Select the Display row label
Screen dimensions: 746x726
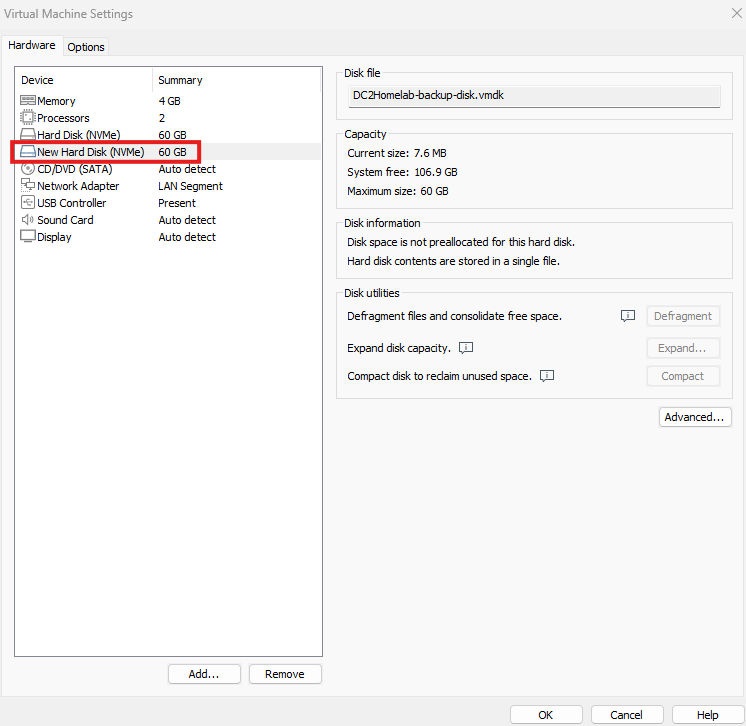coord(54,237)
